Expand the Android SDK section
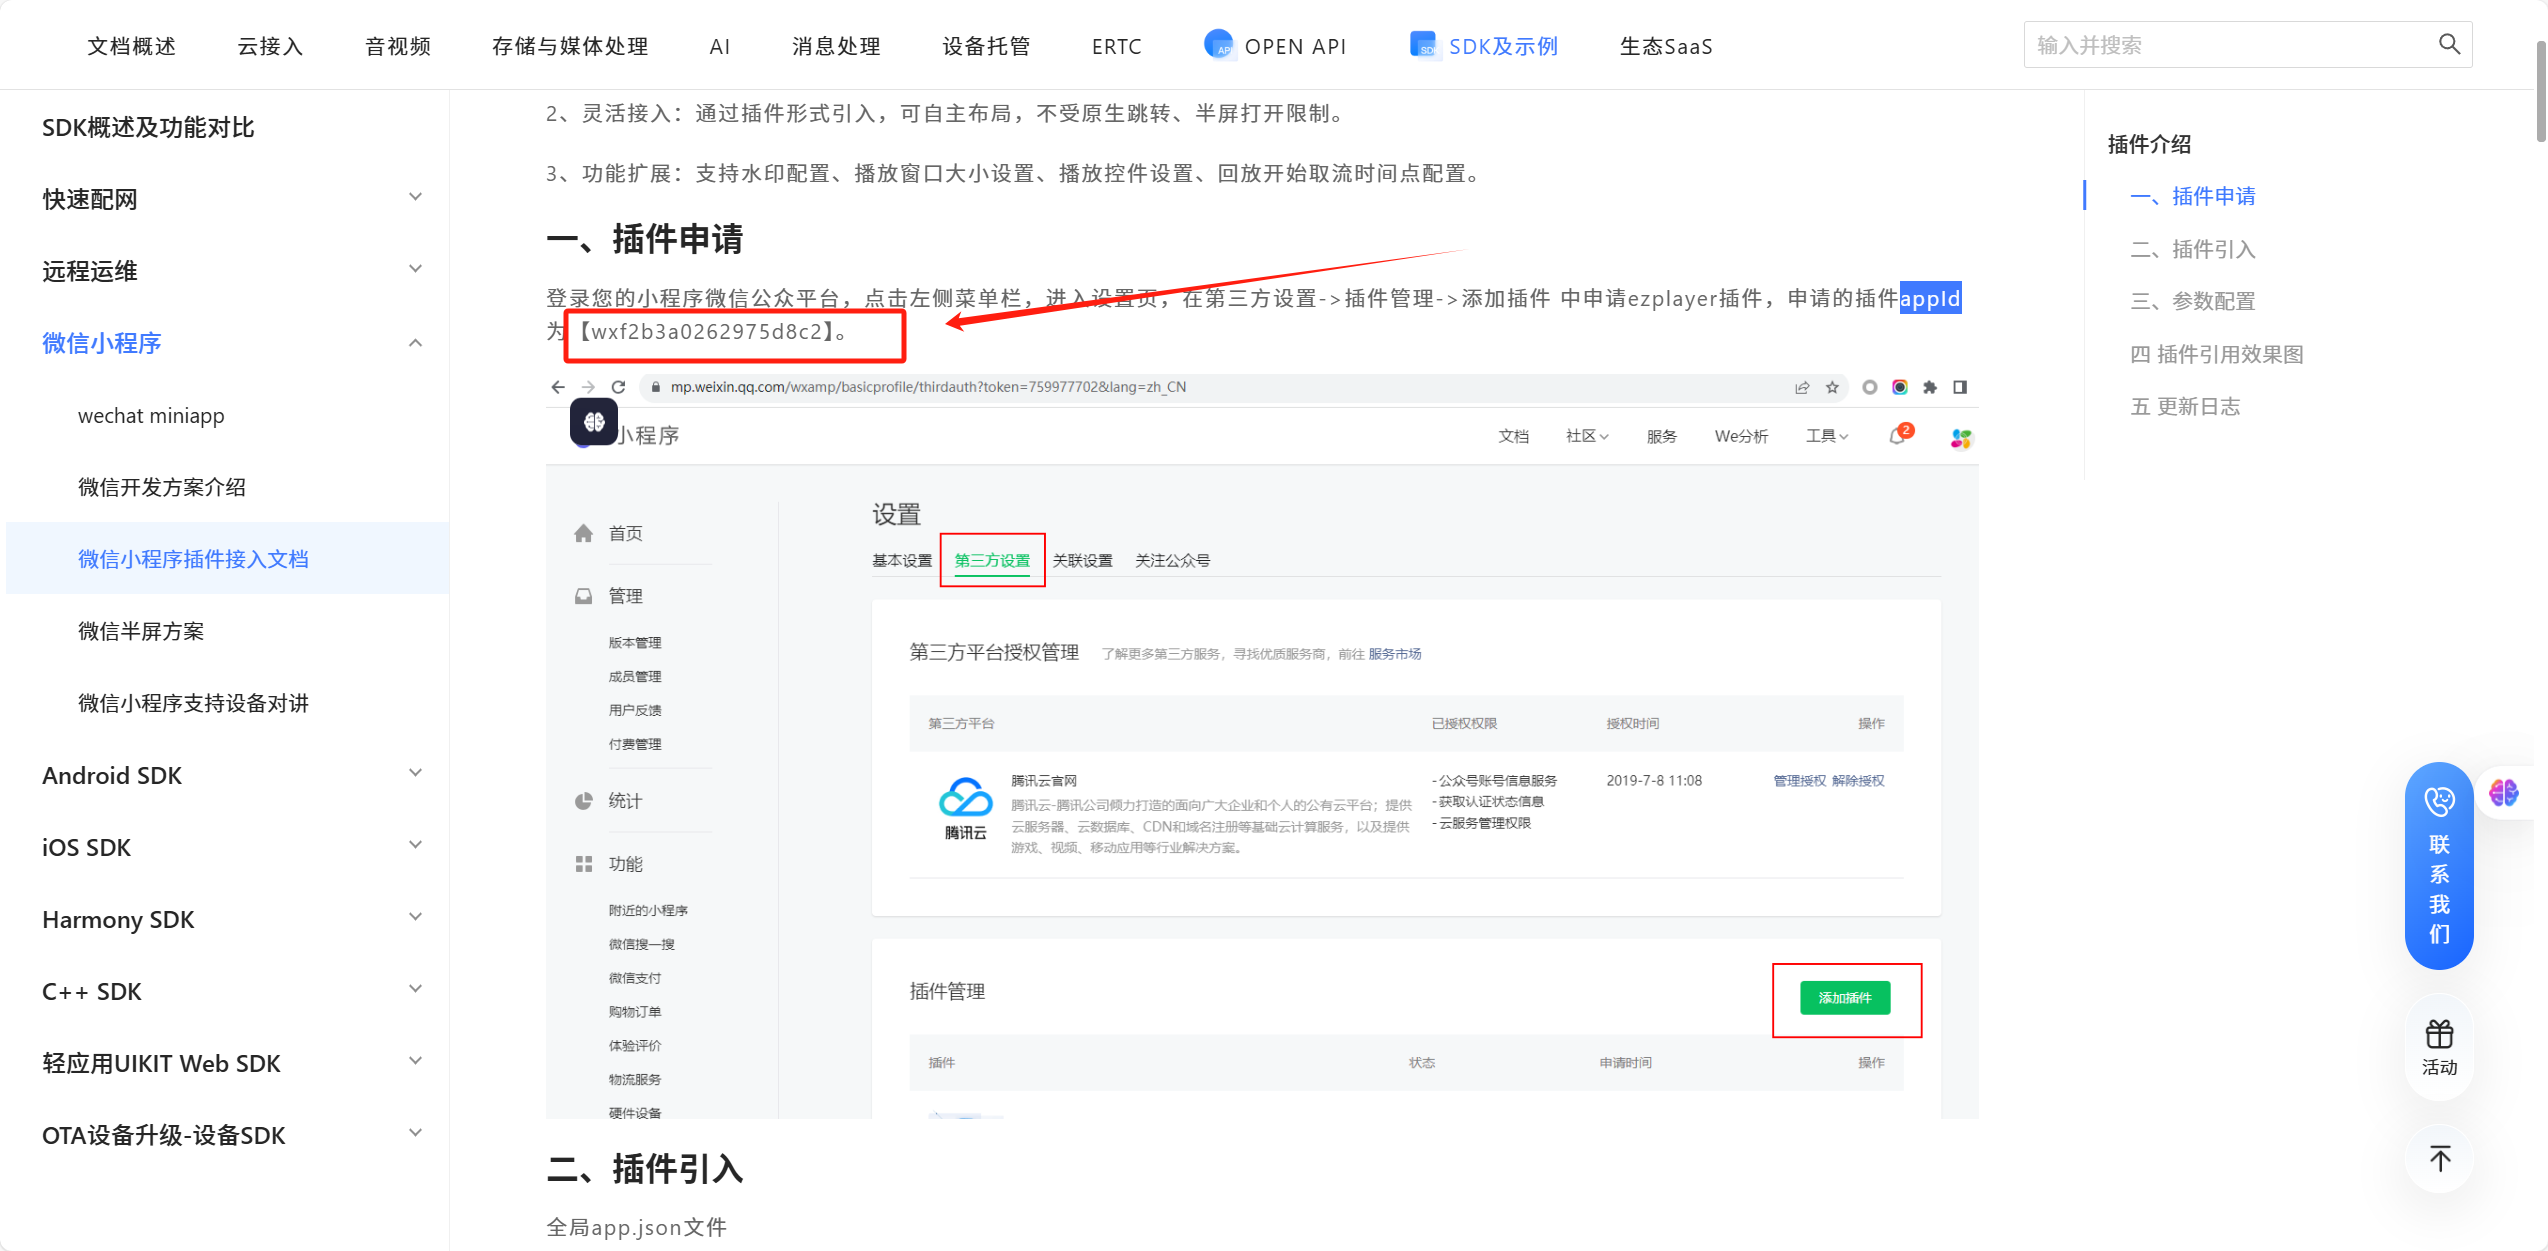 point(416,774)
